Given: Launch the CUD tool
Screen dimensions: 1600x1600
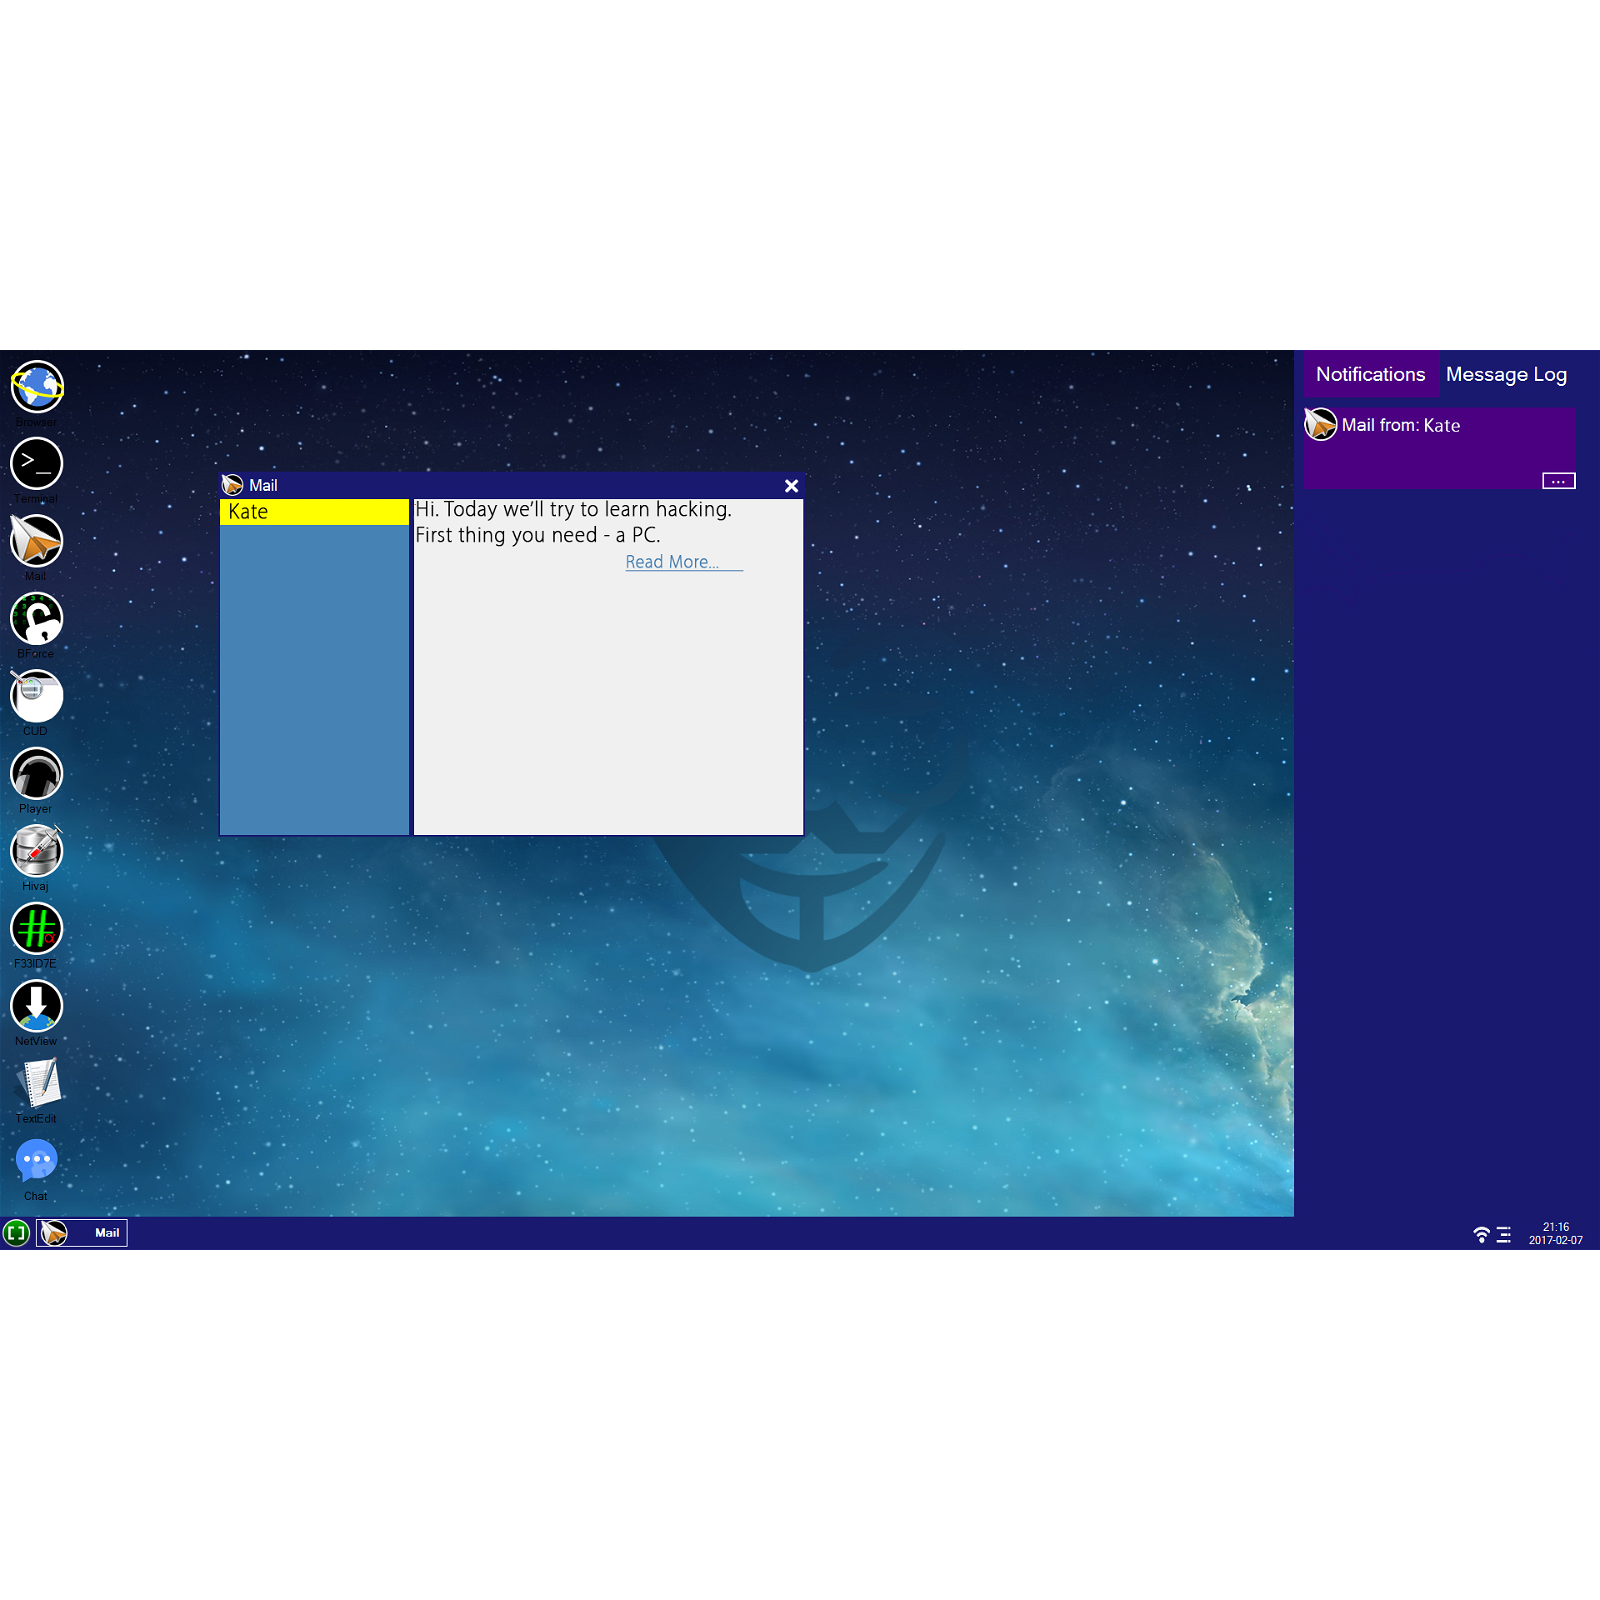Looking at the screenshot, I should click(x=36, y=697).
